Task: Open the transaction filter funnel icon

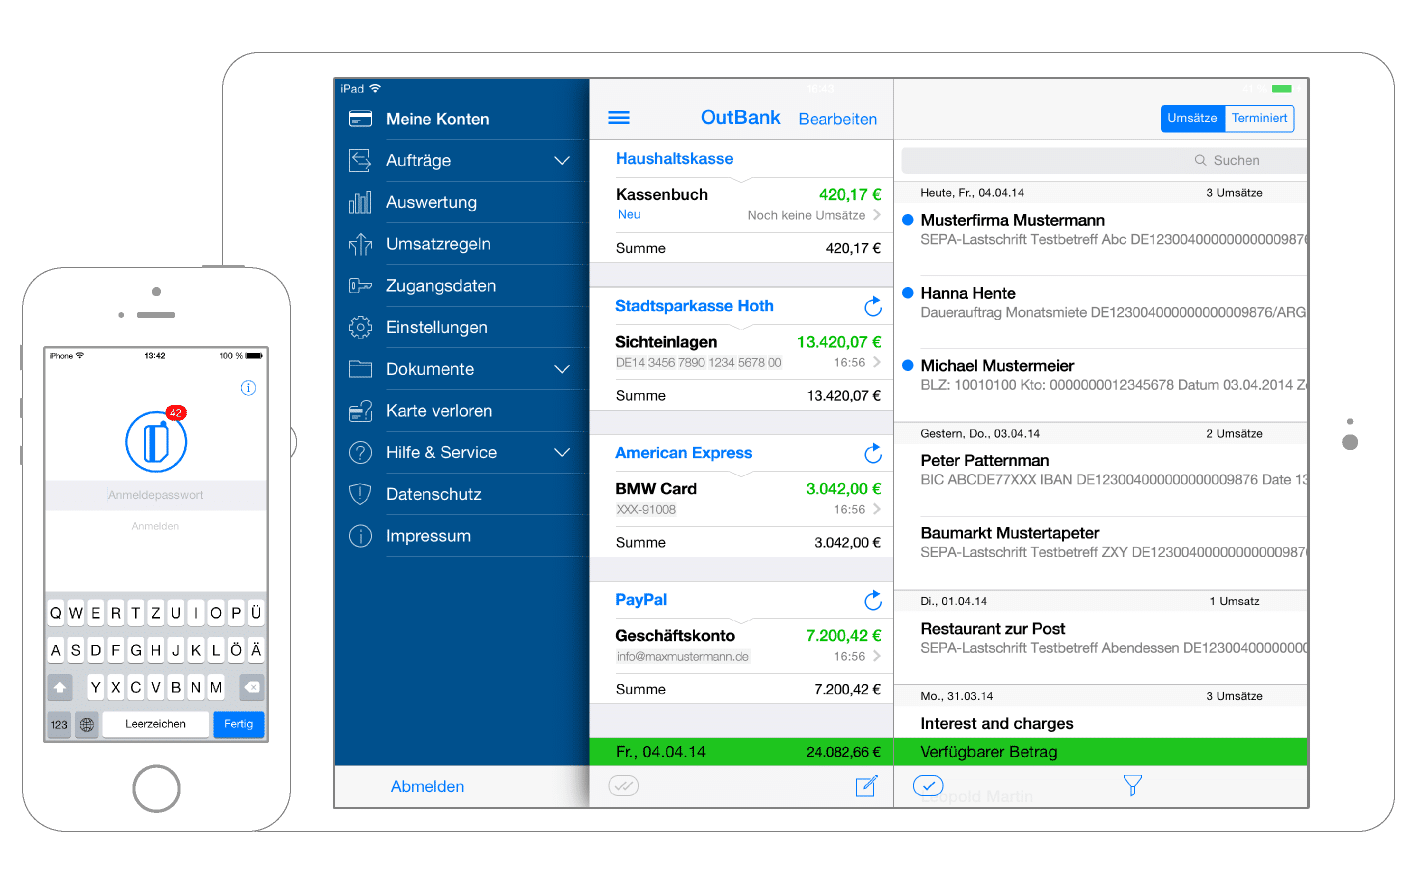Action: (1132, 786)
